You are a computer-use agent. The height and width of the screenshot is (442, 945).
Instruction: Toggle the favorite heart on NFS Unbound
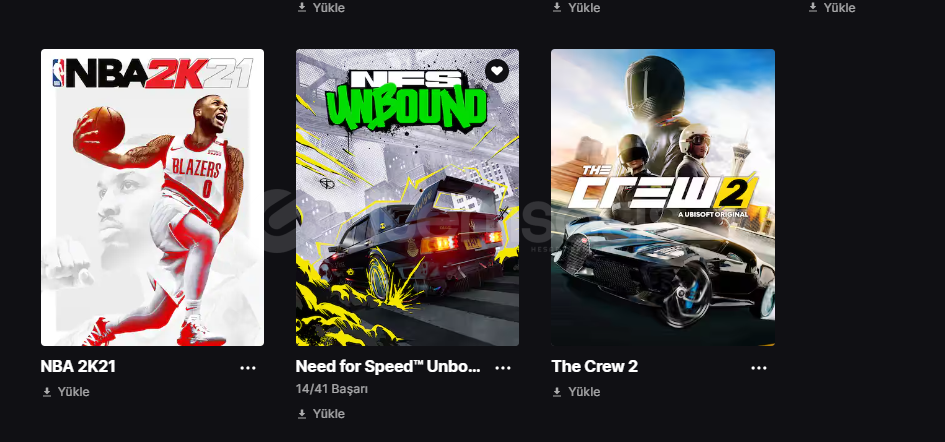[497, 71]
